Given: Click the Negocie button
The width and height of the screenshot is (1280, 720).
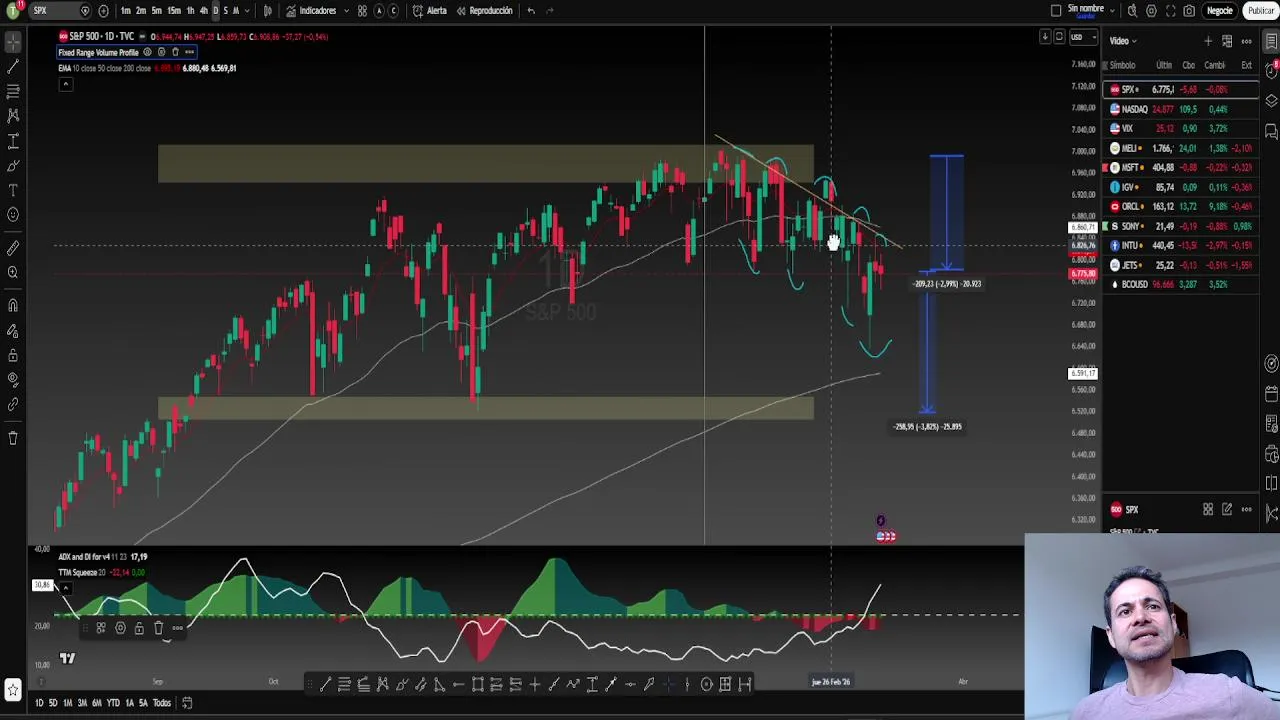Looking at the screenshot, I should (x=1219, y=11).
